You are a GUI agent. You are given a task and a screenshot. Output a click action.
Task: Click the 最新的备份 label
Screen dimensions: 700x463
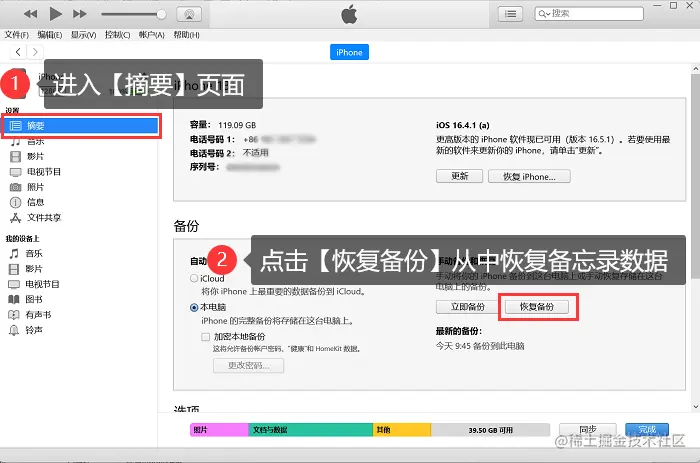[459, 331]
